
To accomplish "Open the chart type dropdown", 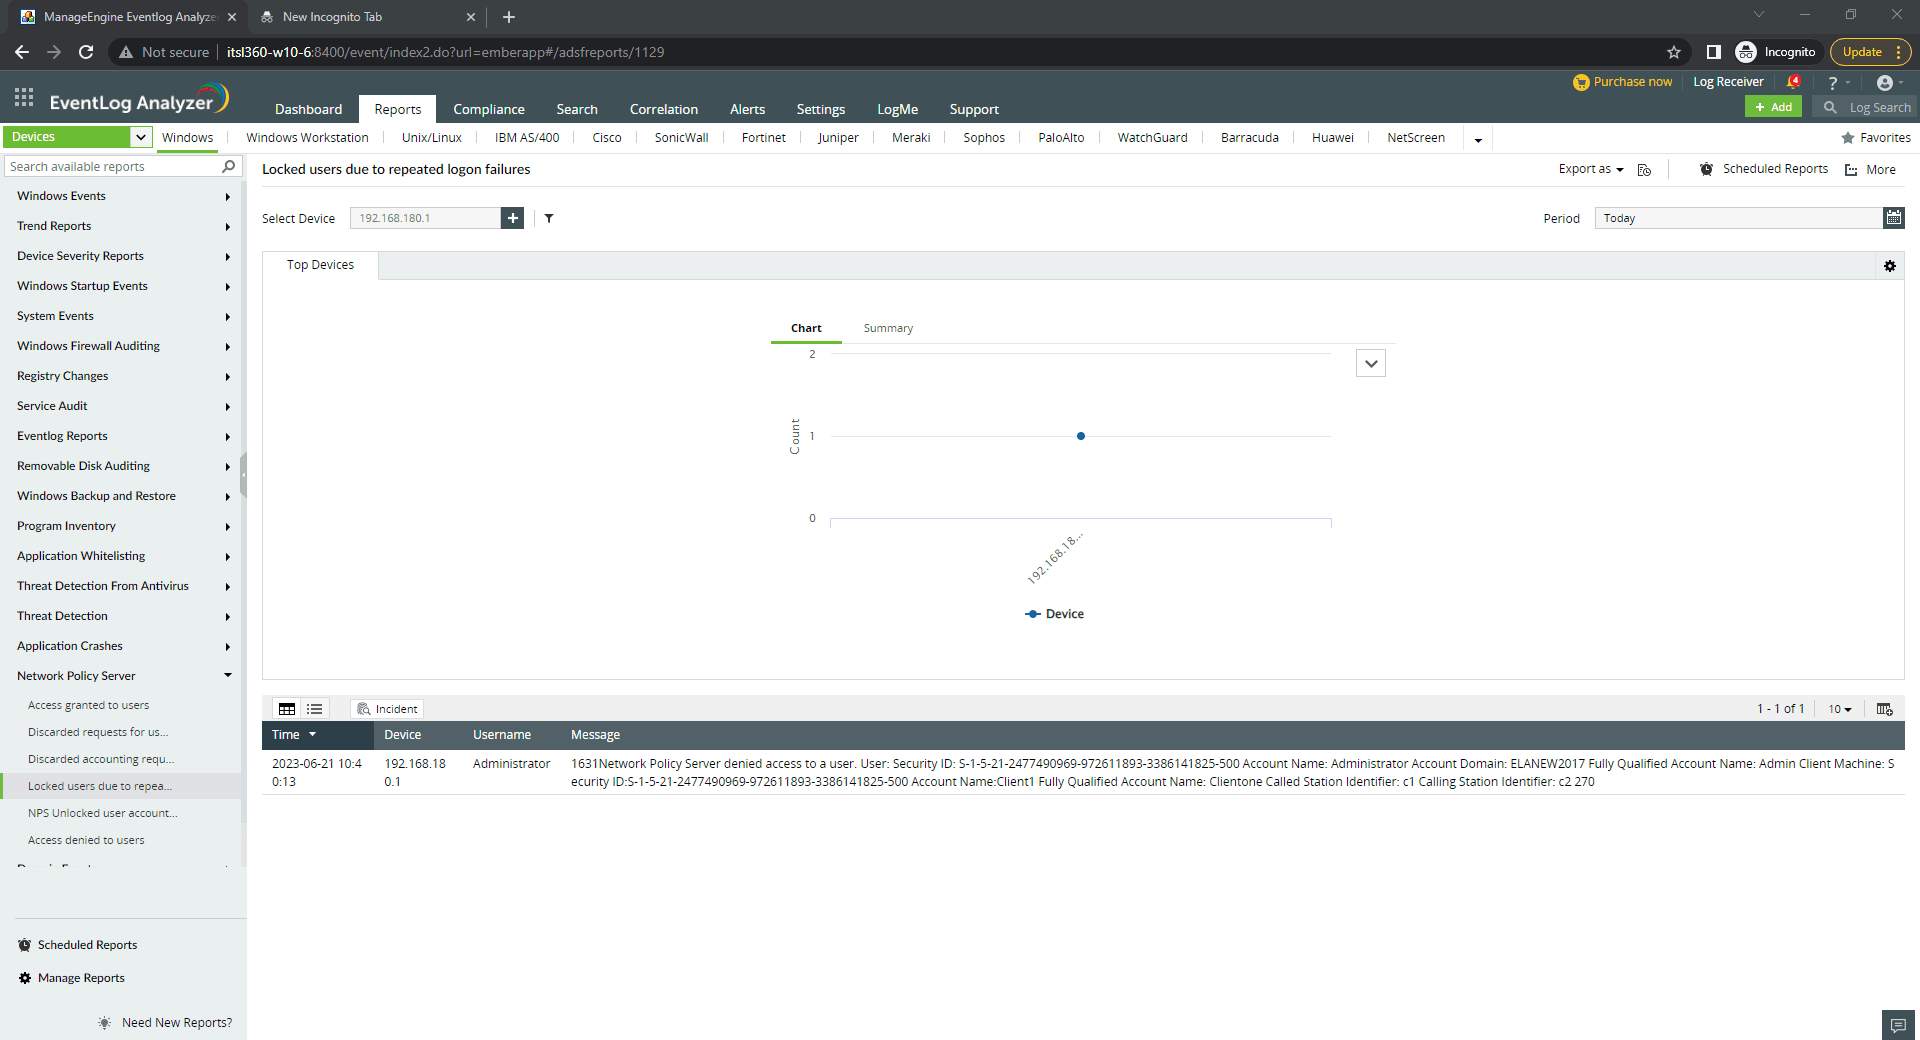I will tap(1371, 363).
